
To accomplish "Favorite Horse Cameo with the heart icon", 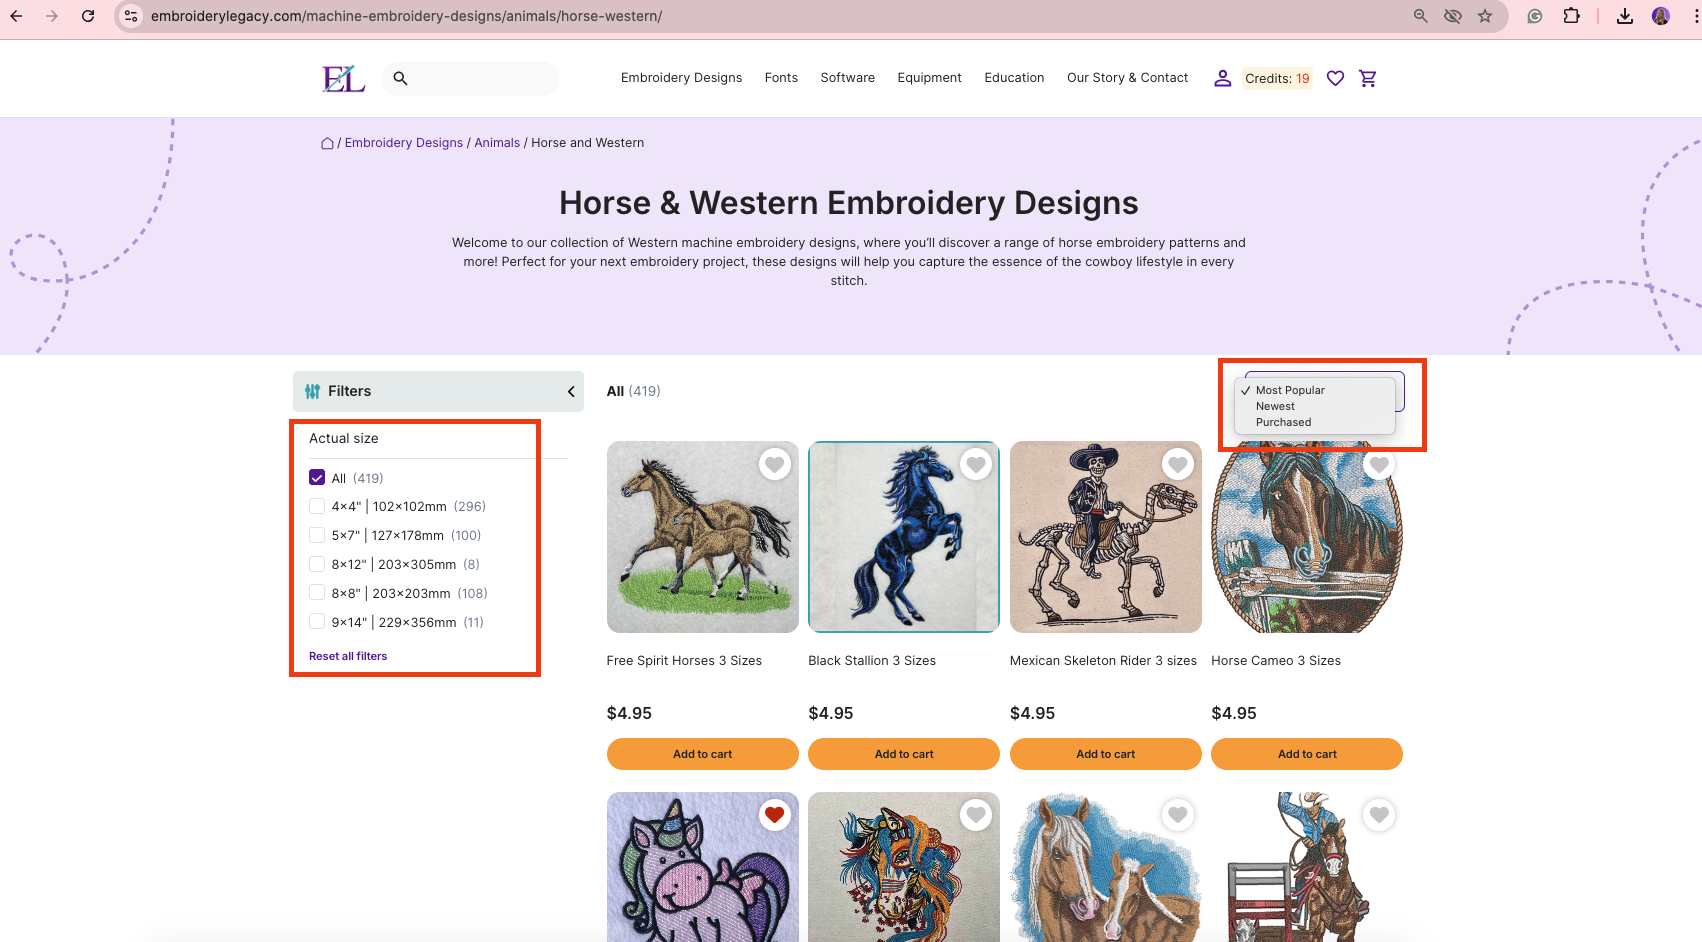I will [1379, 464].
